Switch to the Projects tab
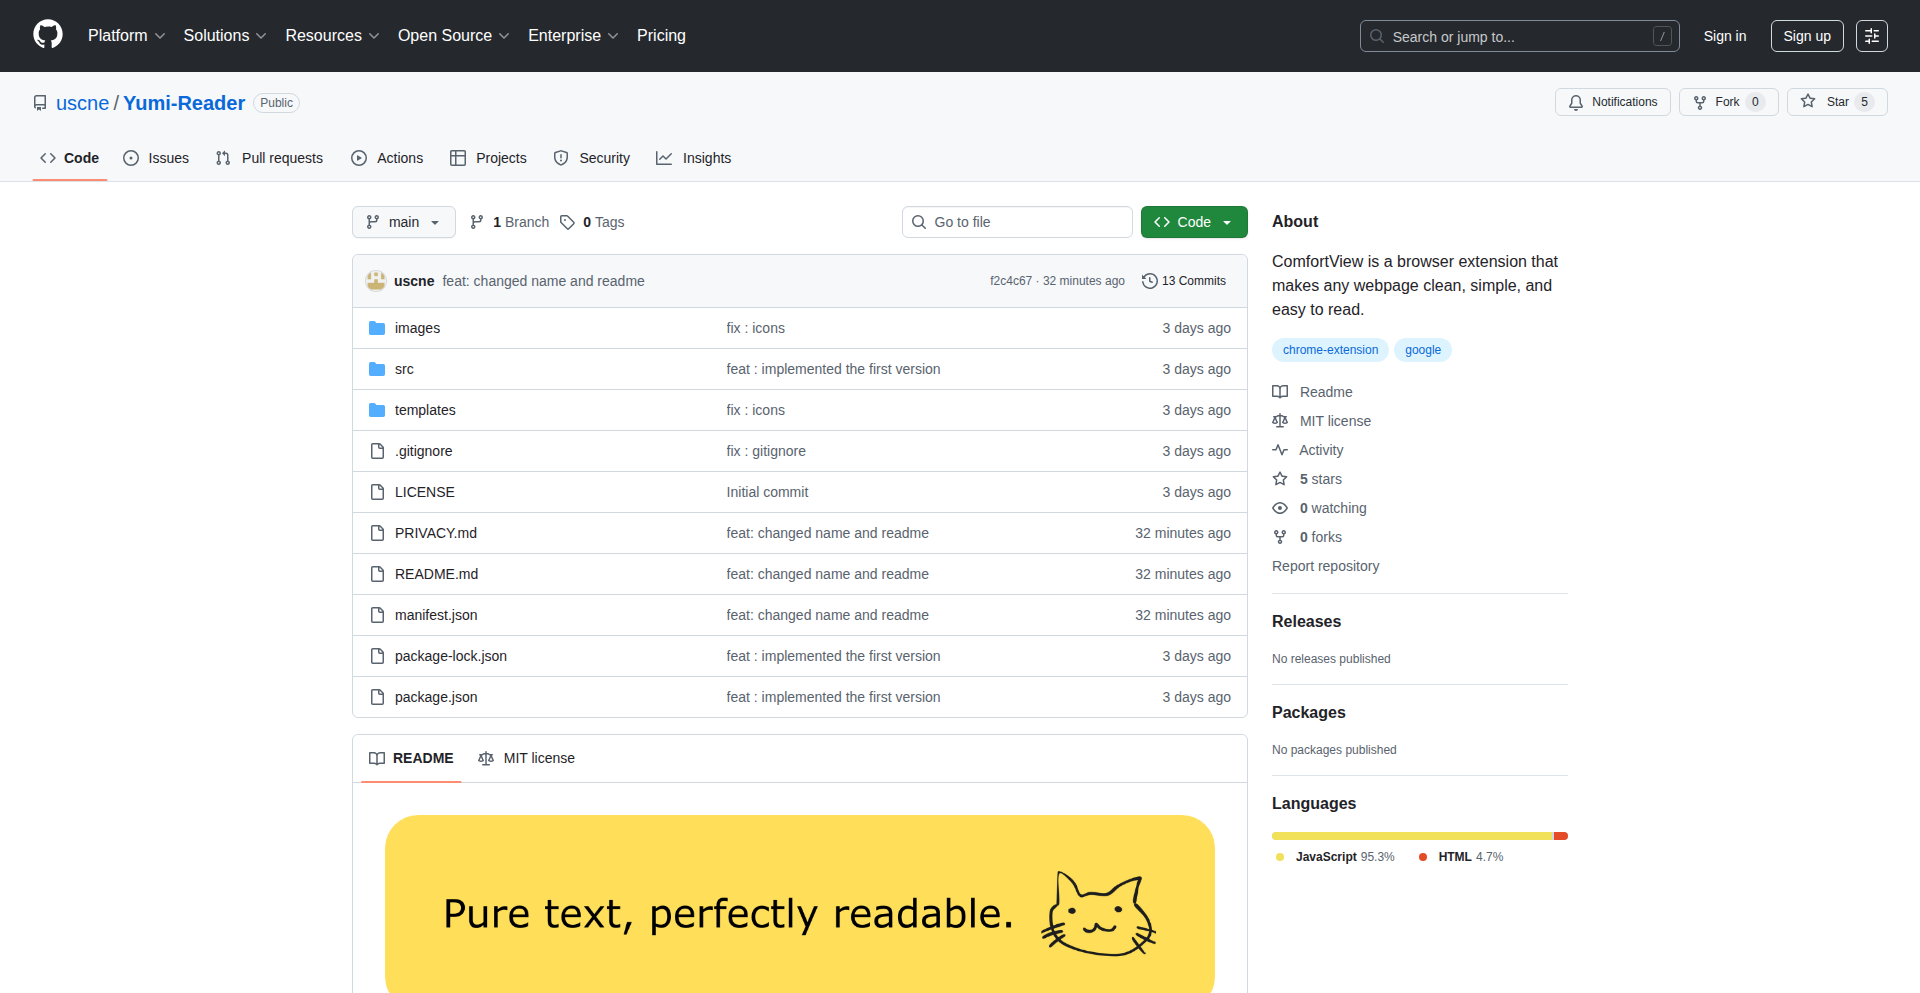 click(x=488, y=158)
